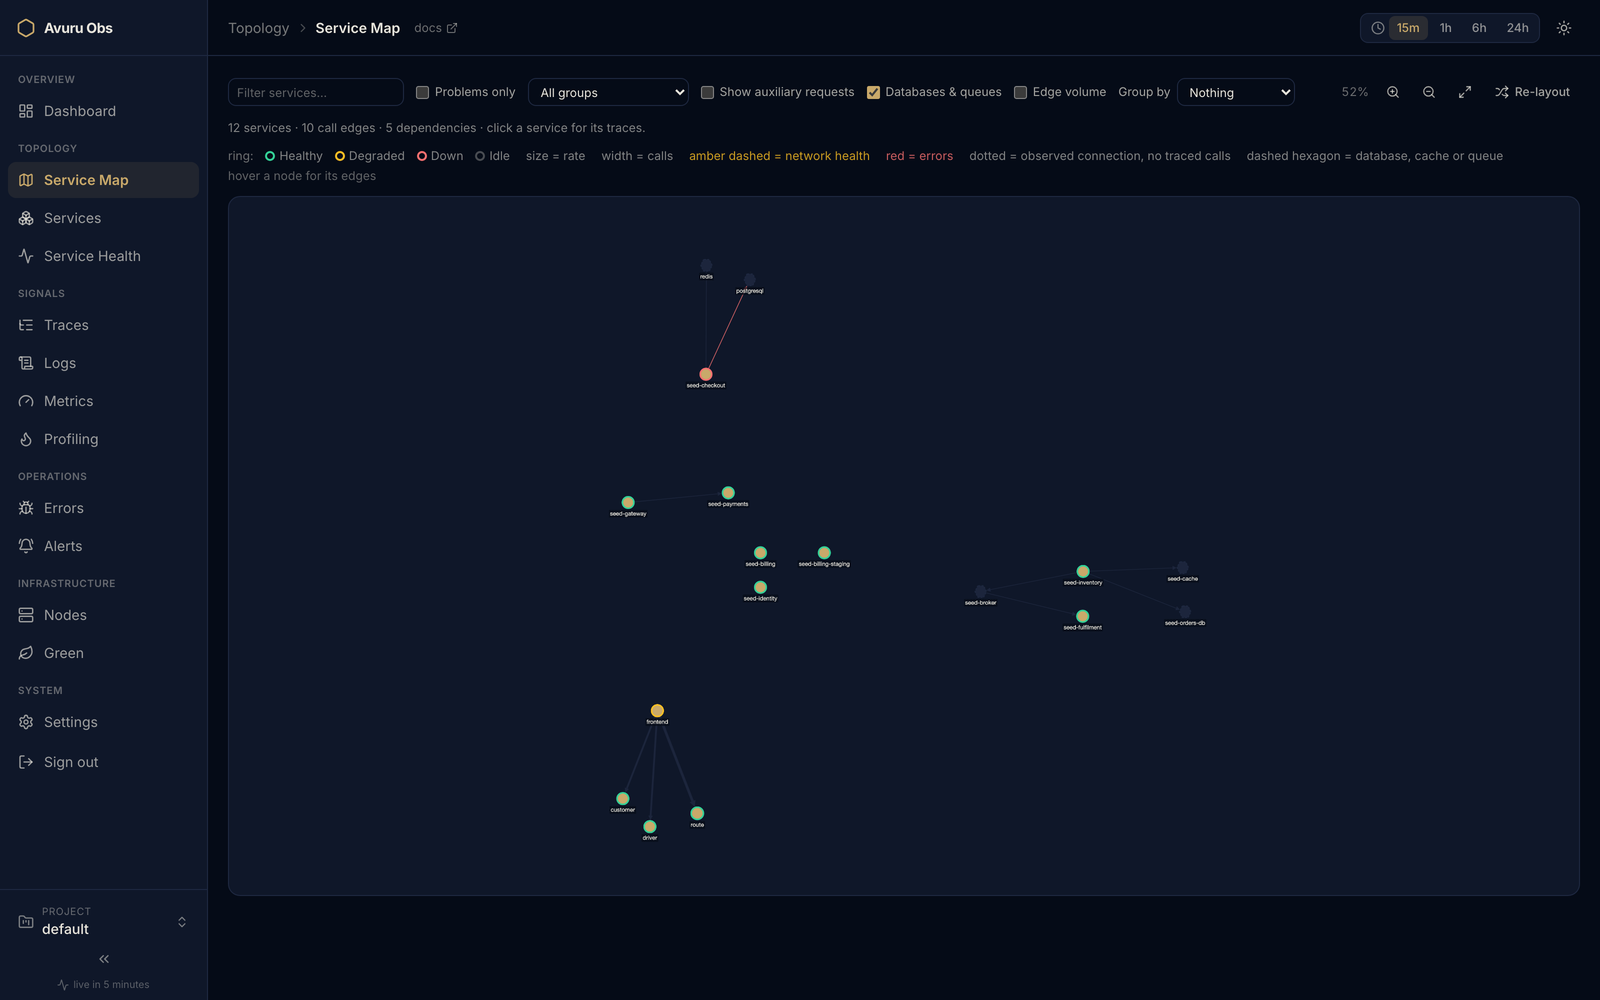Check Show auxiliary requests

click(708, 92)
